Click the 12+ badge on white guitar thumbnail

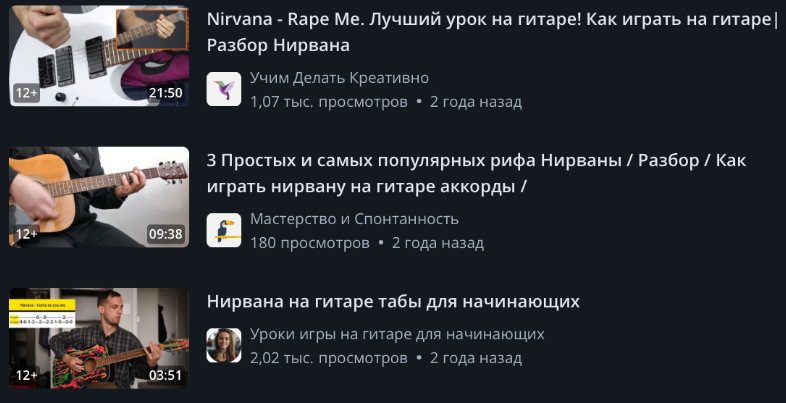coord(27,93)
